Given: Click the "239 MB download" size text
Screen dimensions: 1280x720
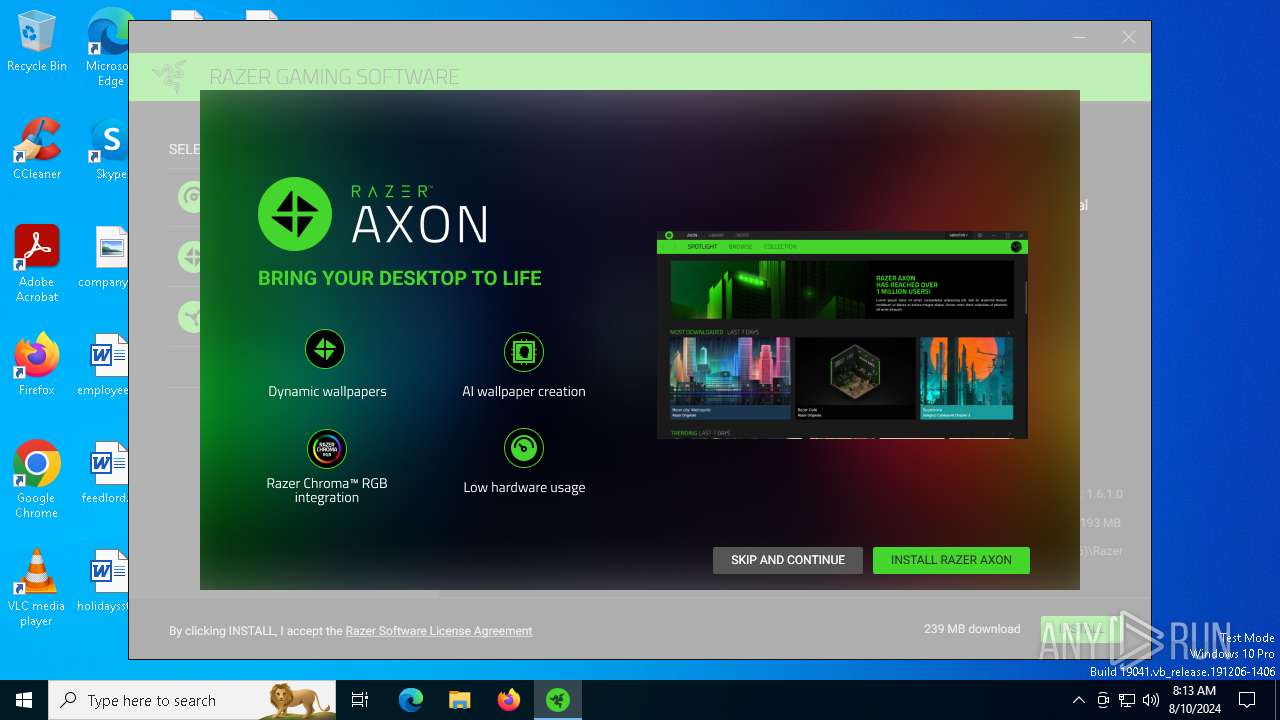Looking at the screenshot, I should [972, 629].
